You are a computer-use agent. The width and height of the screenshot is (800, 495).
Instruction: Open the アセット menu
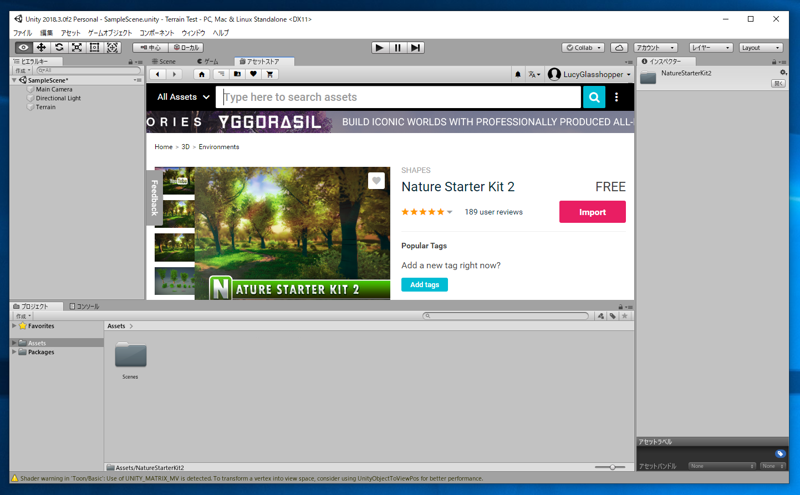[70, 33]
